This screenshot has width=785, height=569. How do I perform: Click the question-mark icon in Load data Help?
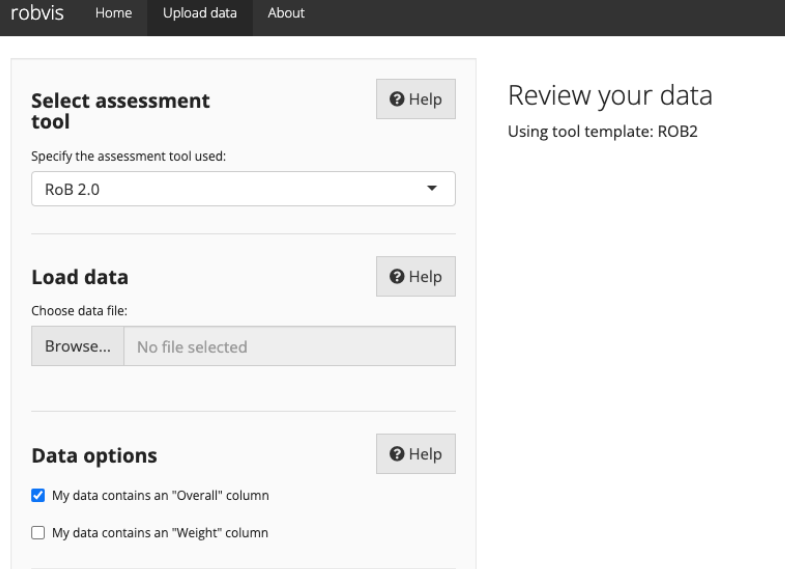tap(397, 276)
